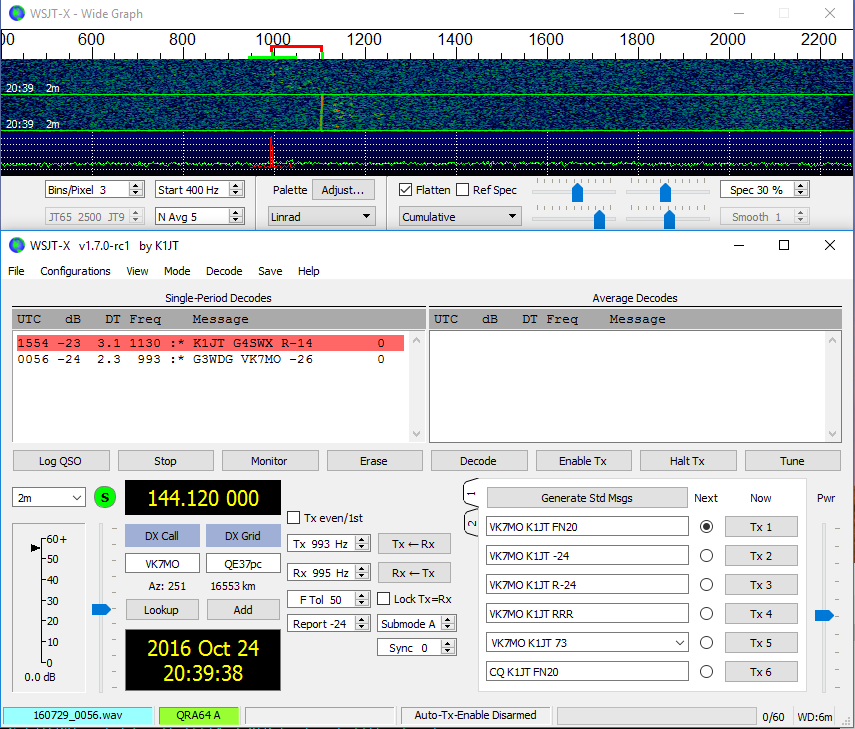Click the Monitor button
Viewport: 855px width, 729px height.
pyautogui.click(x=269, y=461)
